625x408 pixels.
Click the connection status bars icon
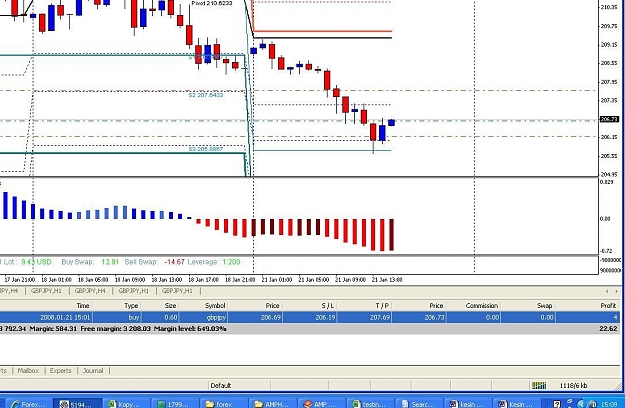pos(539,385)
